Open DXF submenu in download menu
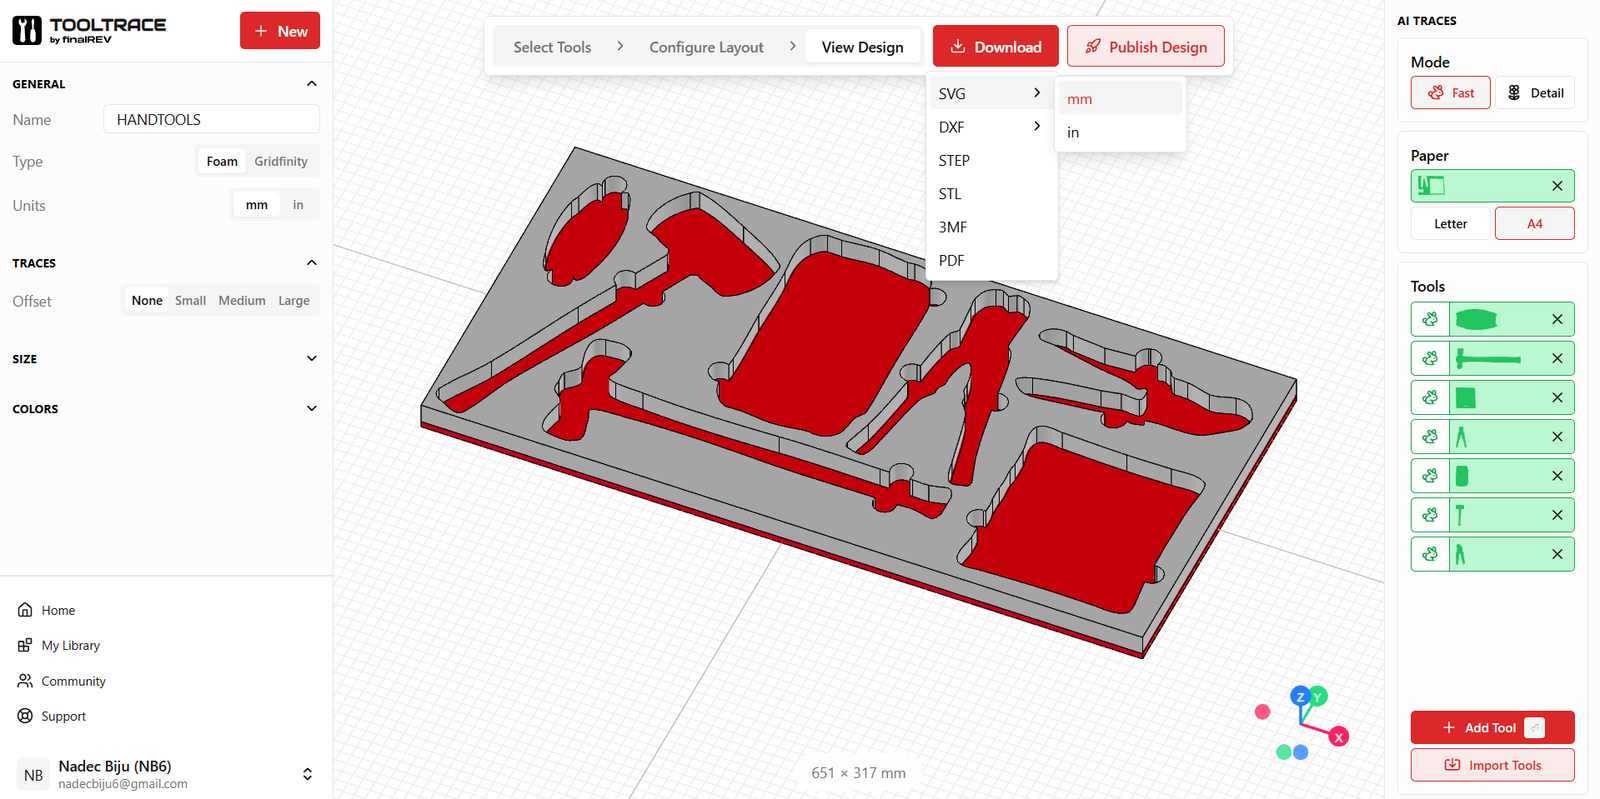This screenshot has width=1600, height=799. pos(991,127)
